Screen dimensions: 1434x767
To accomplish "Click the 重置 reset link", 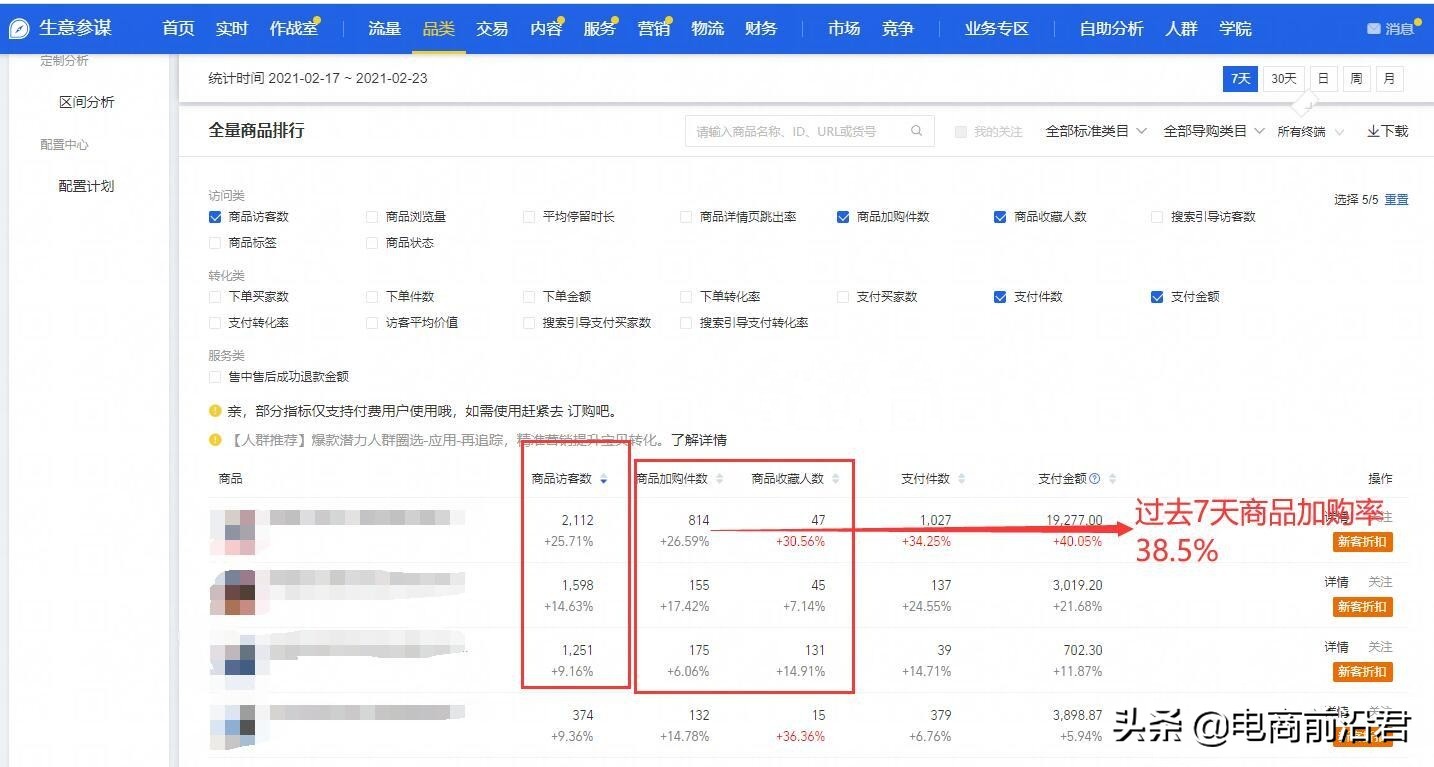I will pyautogui.click(x=1396, y=199).
